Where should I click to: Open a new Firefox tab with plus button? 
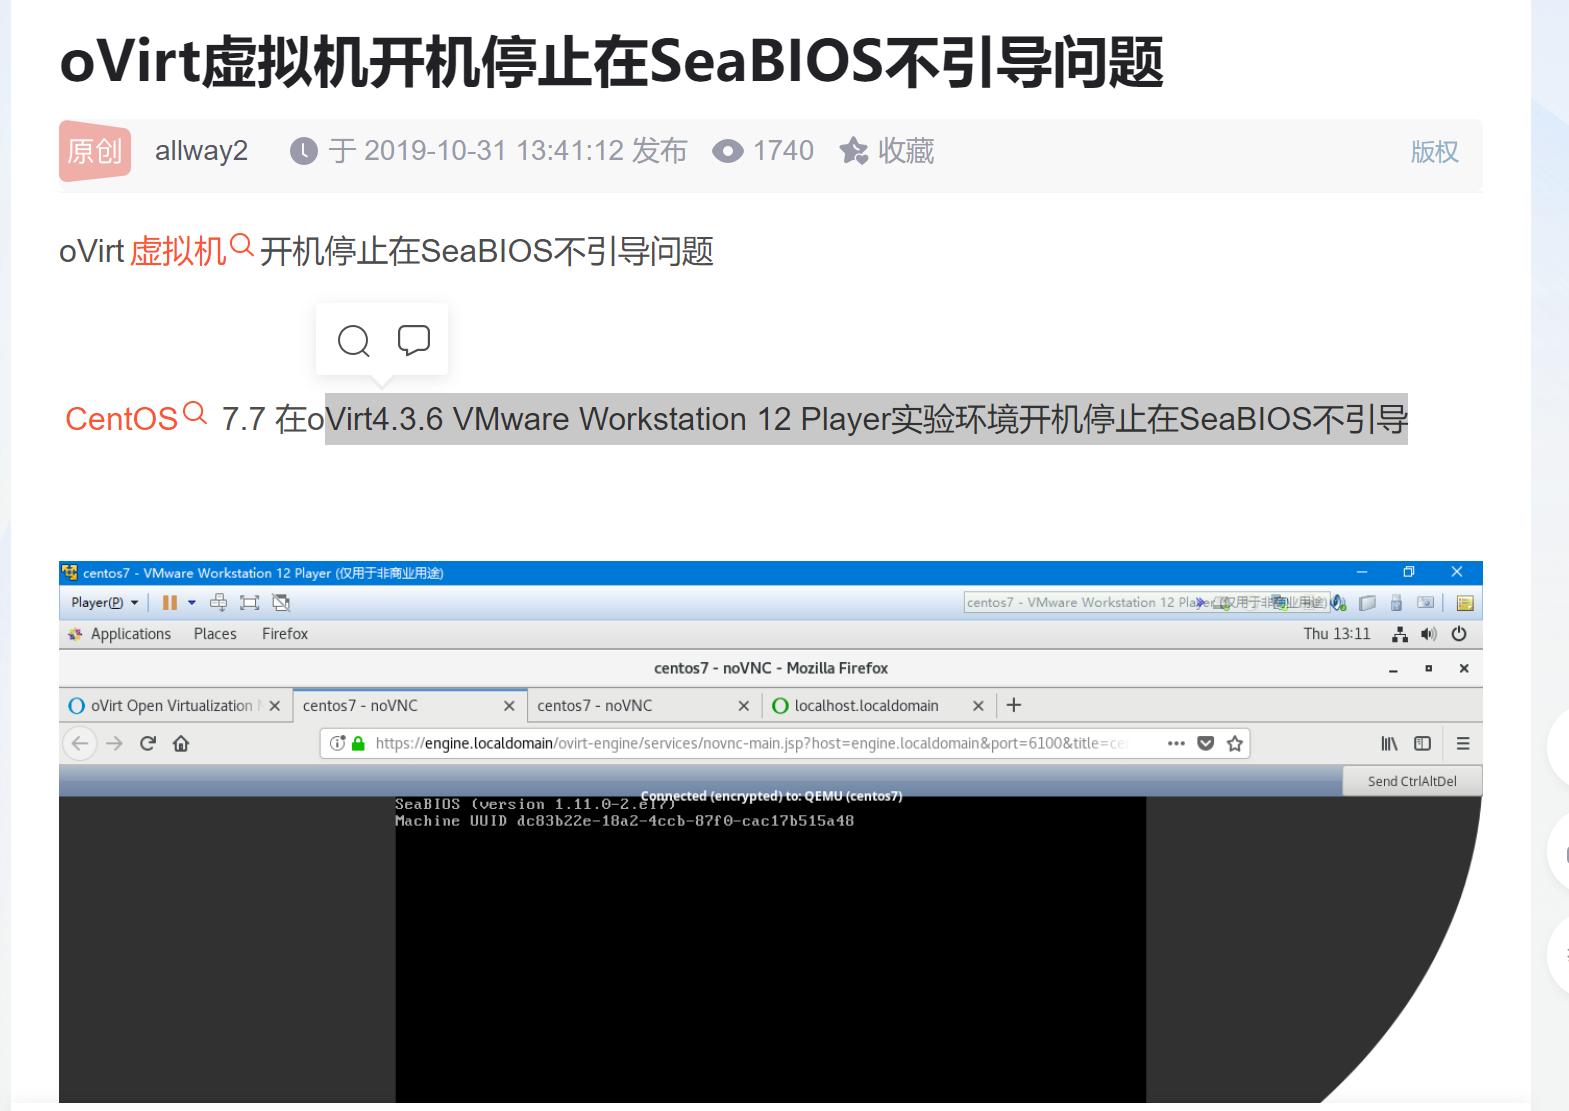(1014, 705)
